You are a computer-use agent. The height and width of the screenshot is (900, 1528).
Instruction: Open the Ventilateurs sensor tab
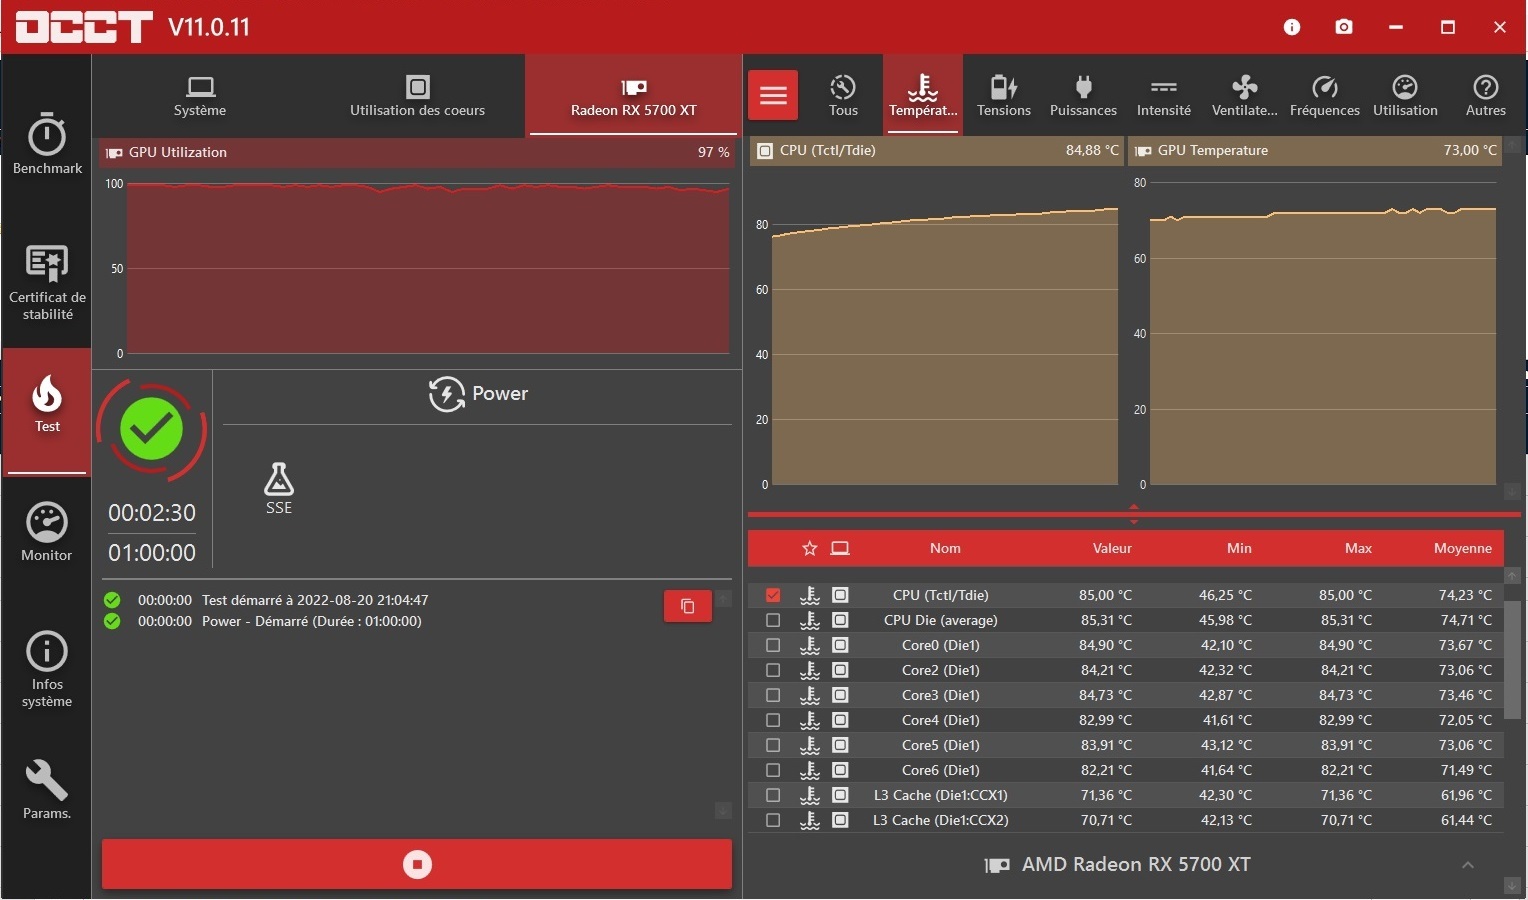click(1245, 96)
